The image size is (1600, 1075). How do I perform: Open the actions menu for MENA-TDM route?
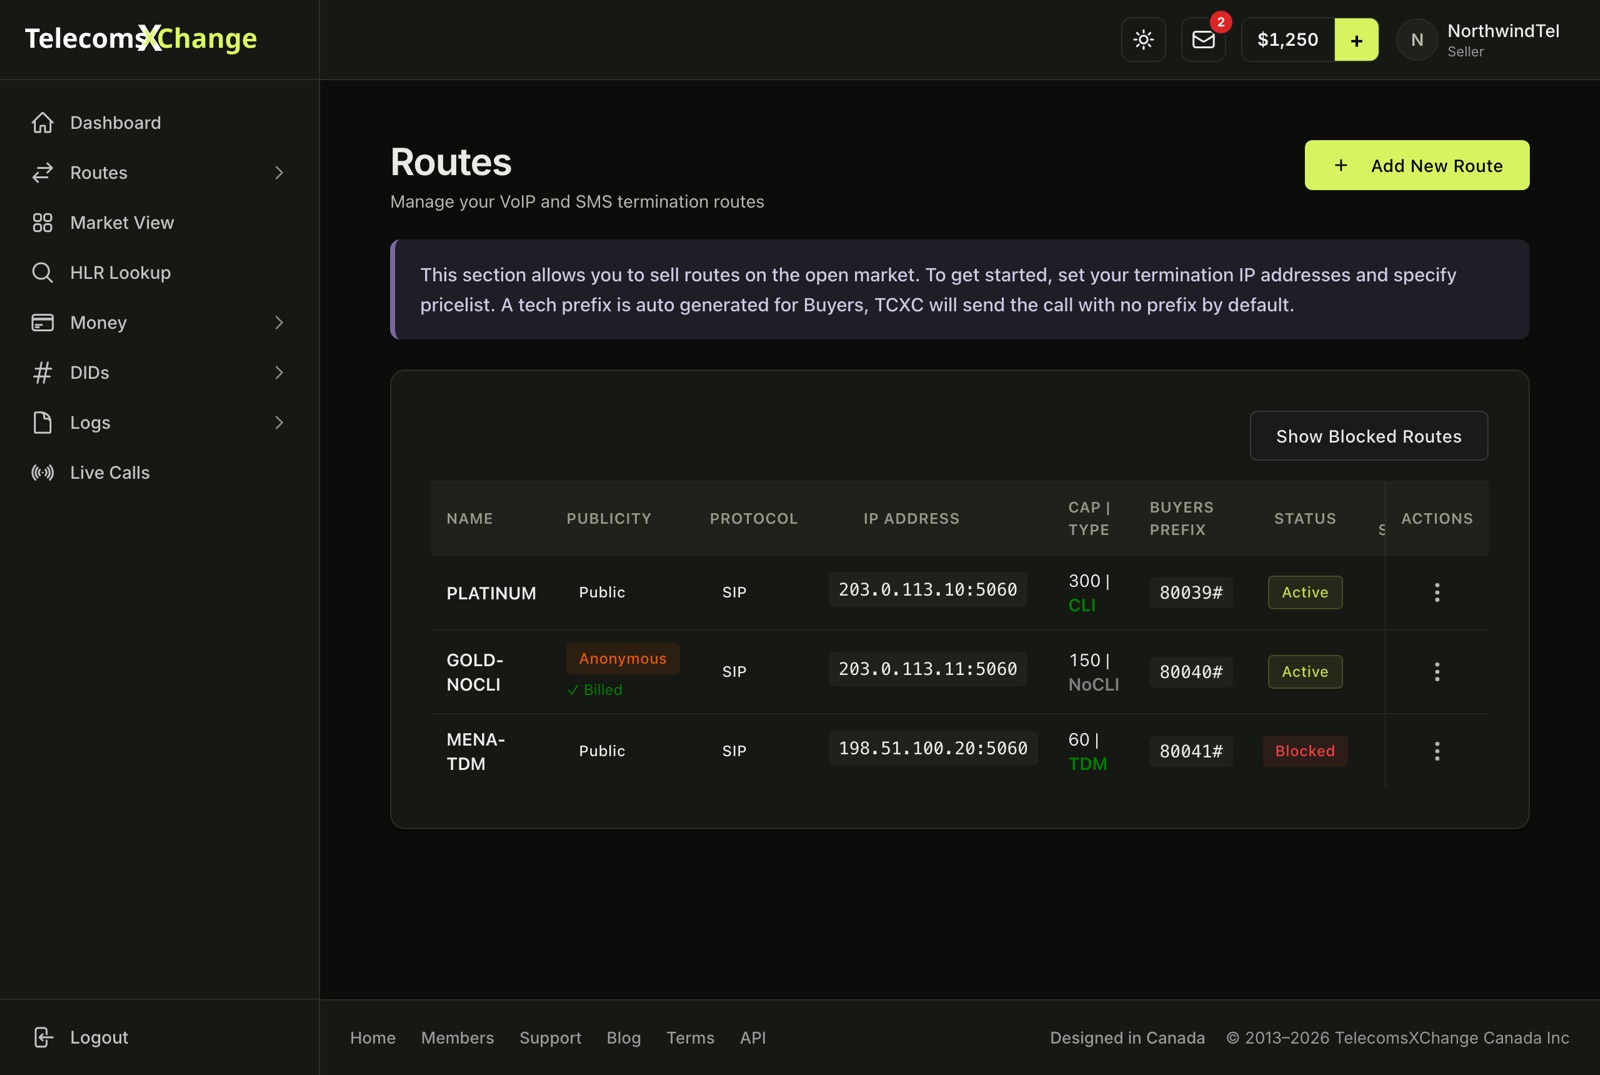point(1437,751)
